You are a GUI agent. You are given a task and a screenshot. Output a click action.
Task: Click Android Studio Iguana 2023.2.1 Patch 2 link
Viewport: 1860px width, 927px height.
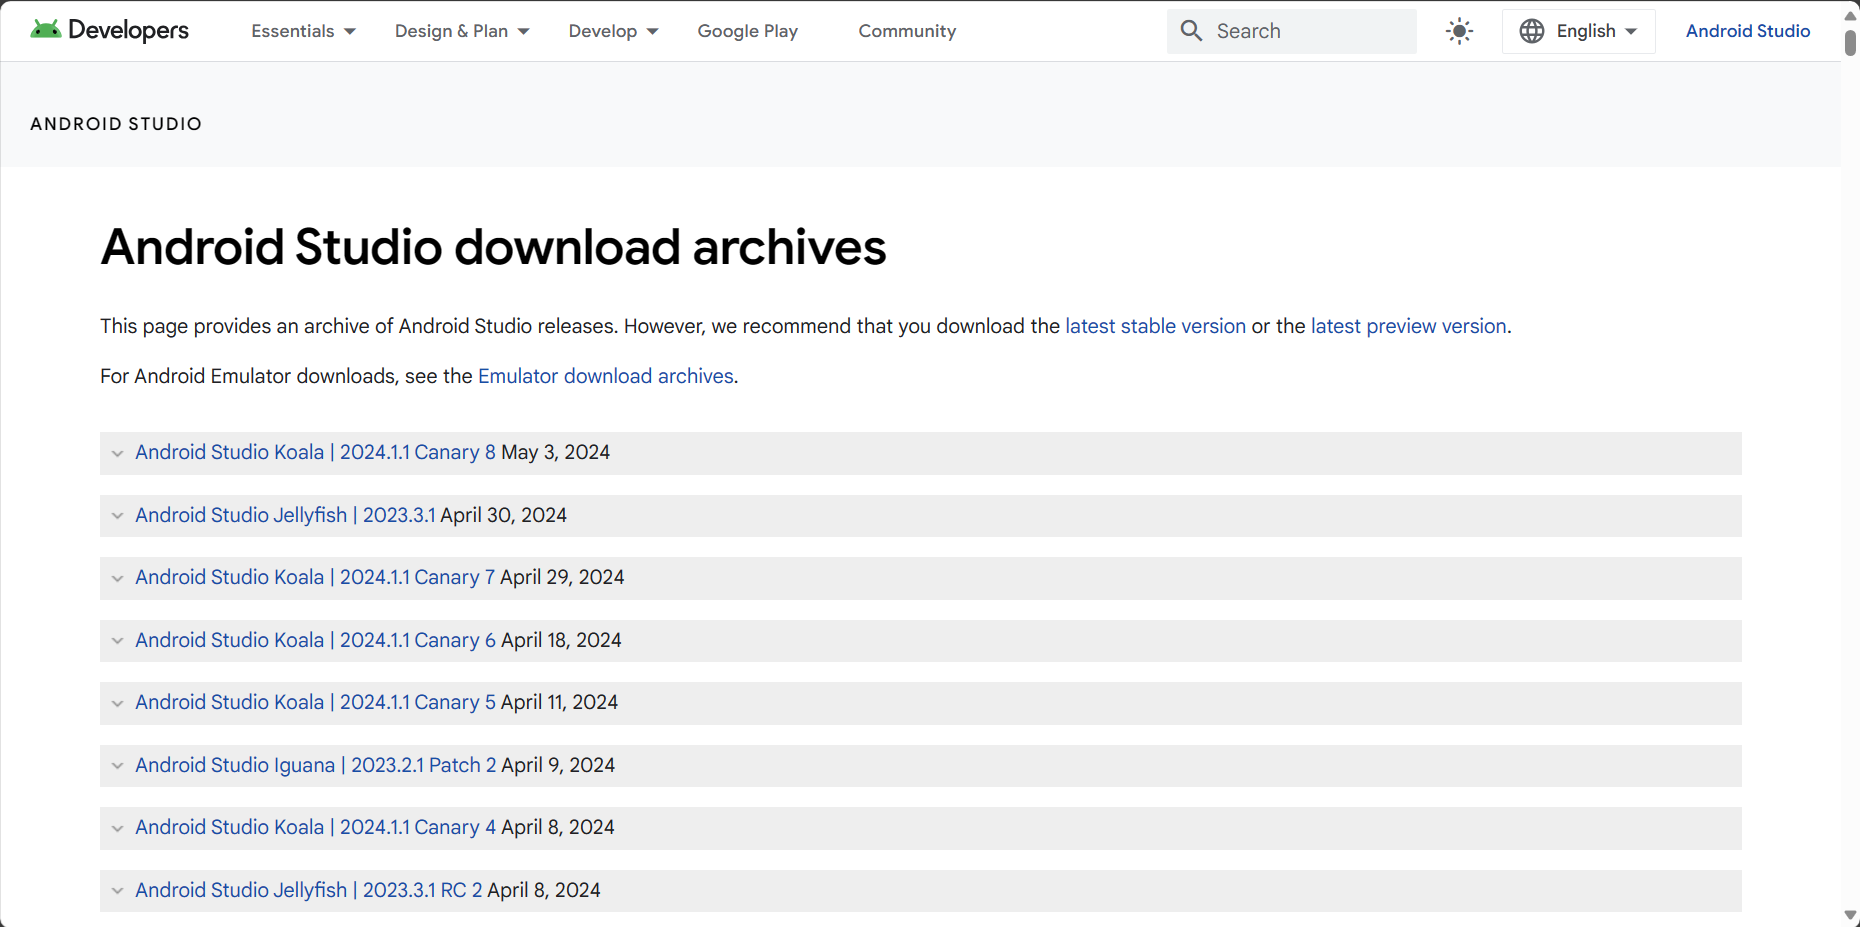click(316, 765)
